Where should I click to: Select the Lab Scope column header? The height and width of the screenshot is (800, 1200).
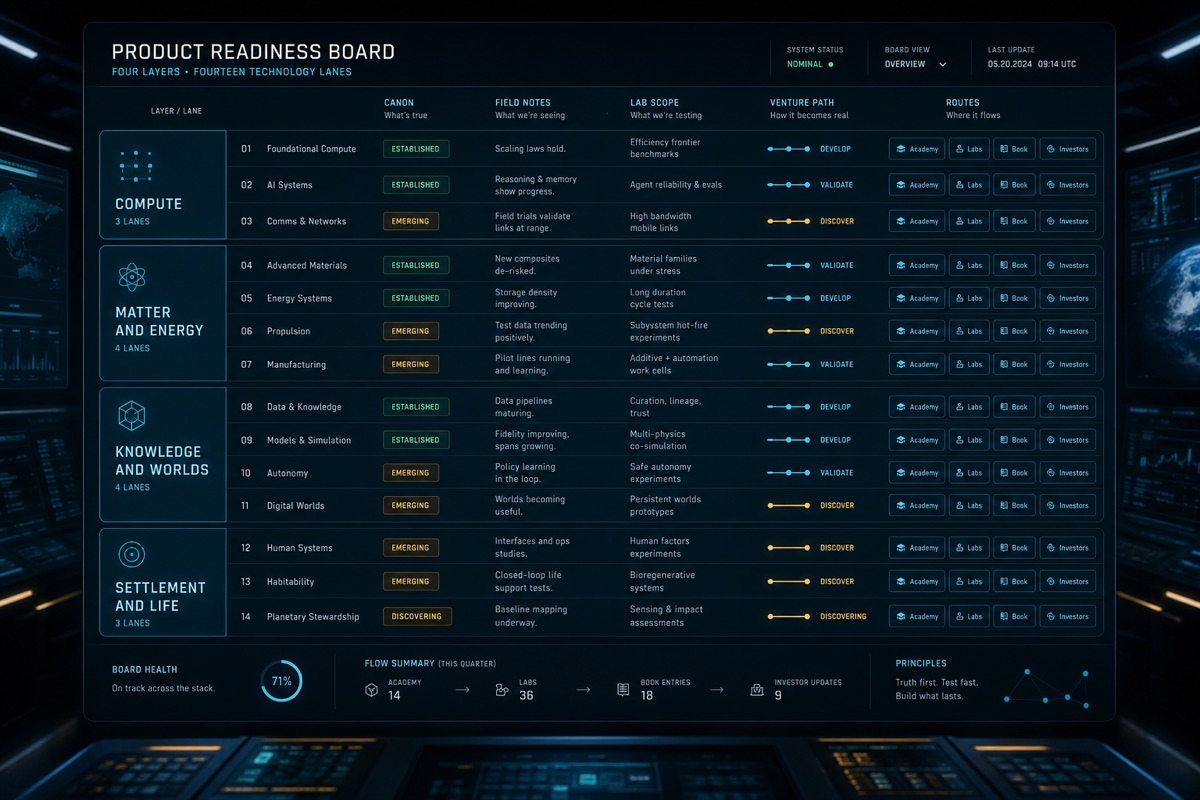(x=654, y=102)
